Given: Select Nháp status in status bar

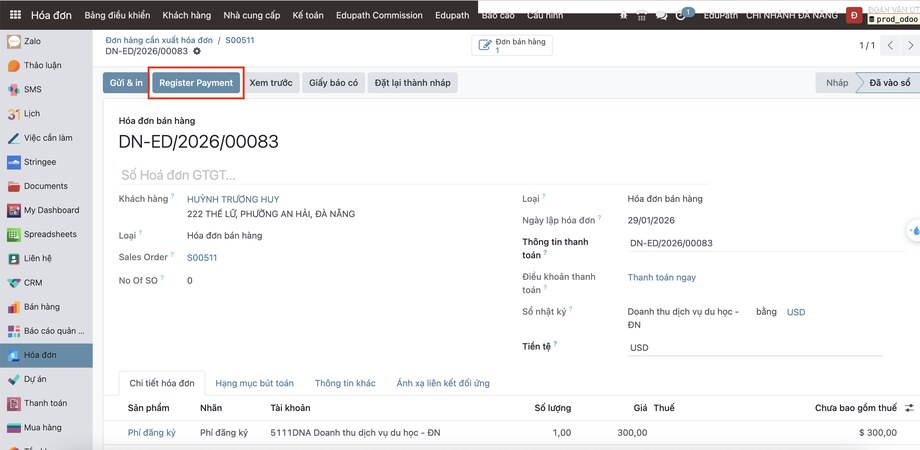Looking at the screenshot, I should [x=837, y=83].
